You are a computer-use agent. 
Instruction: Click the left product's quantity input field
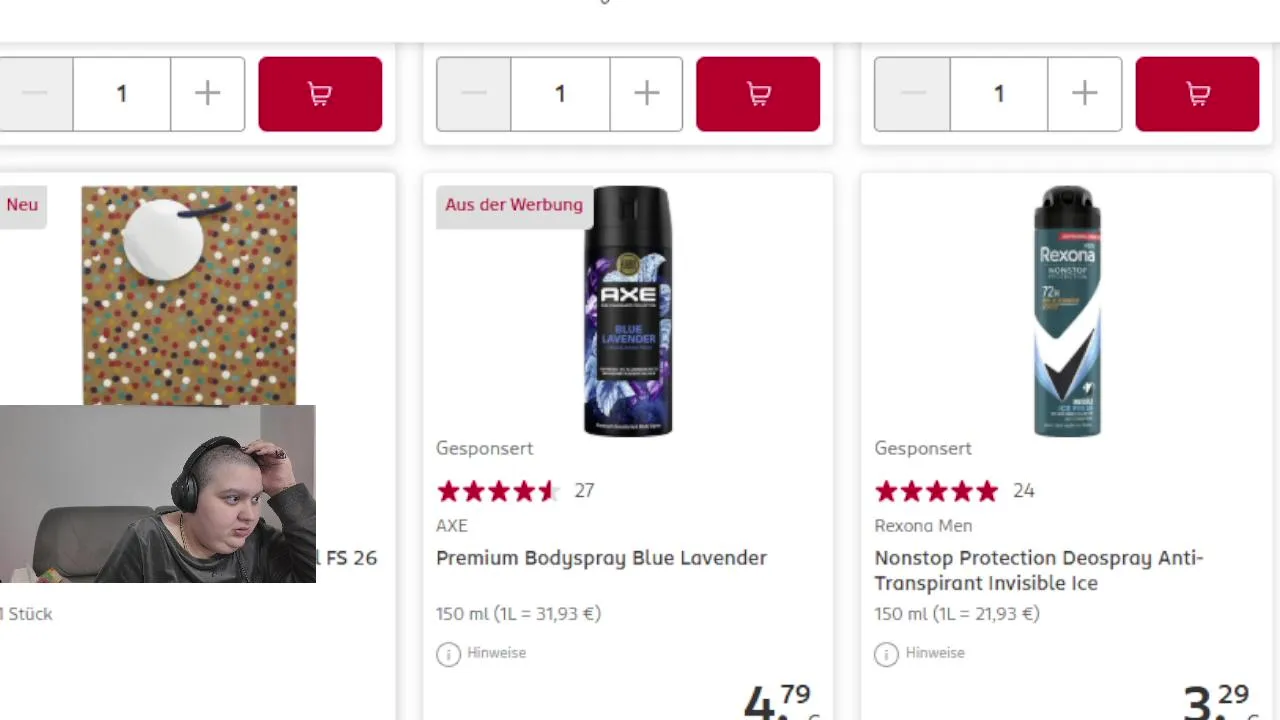pos(122,94)
